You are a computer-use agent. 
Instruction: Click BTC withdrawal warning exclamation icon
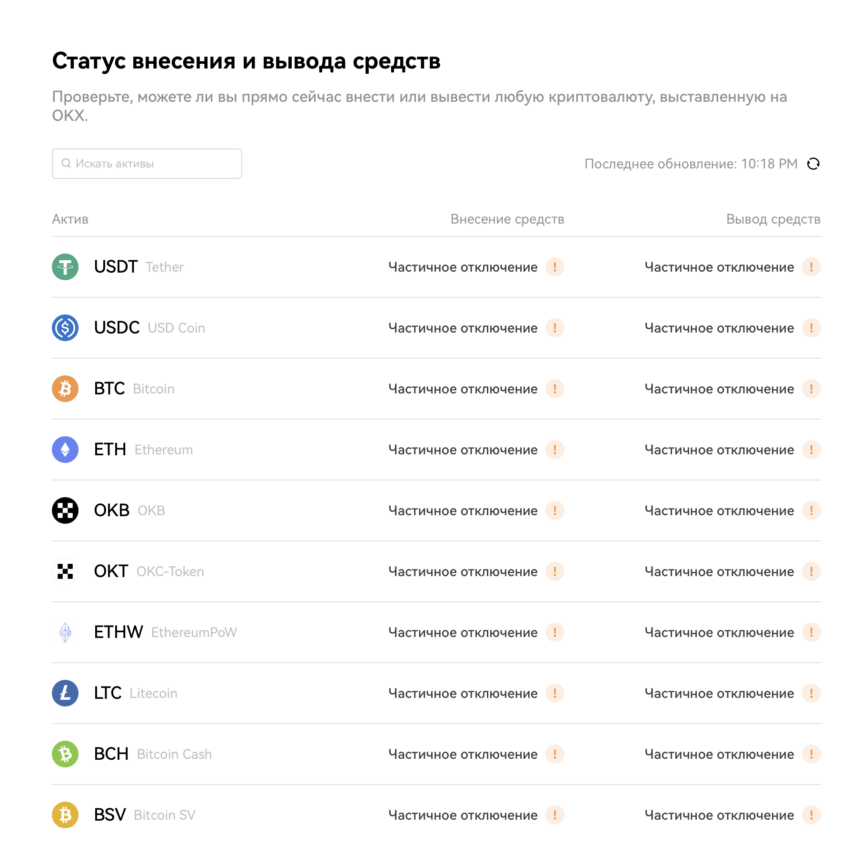click(811, 389)
